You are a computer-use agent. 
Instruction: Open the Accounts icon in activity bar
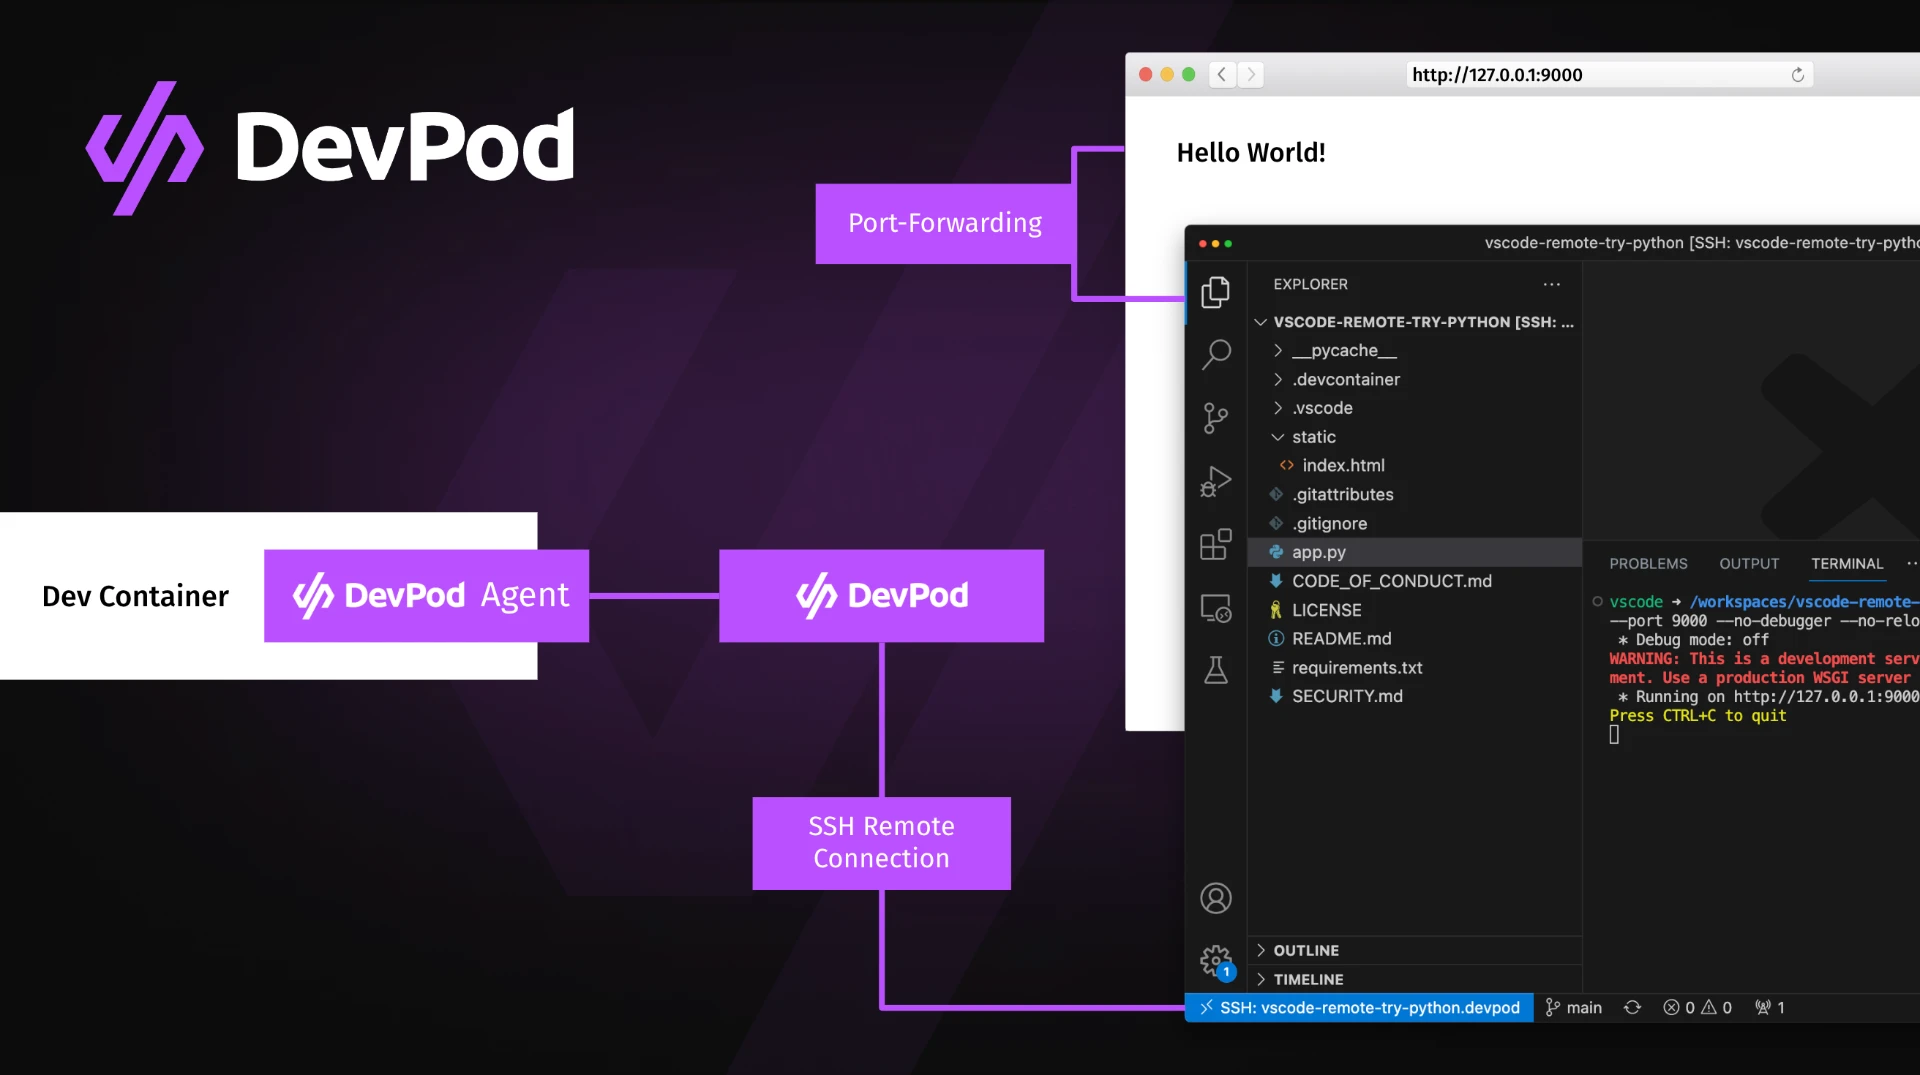pos(1216,898)
